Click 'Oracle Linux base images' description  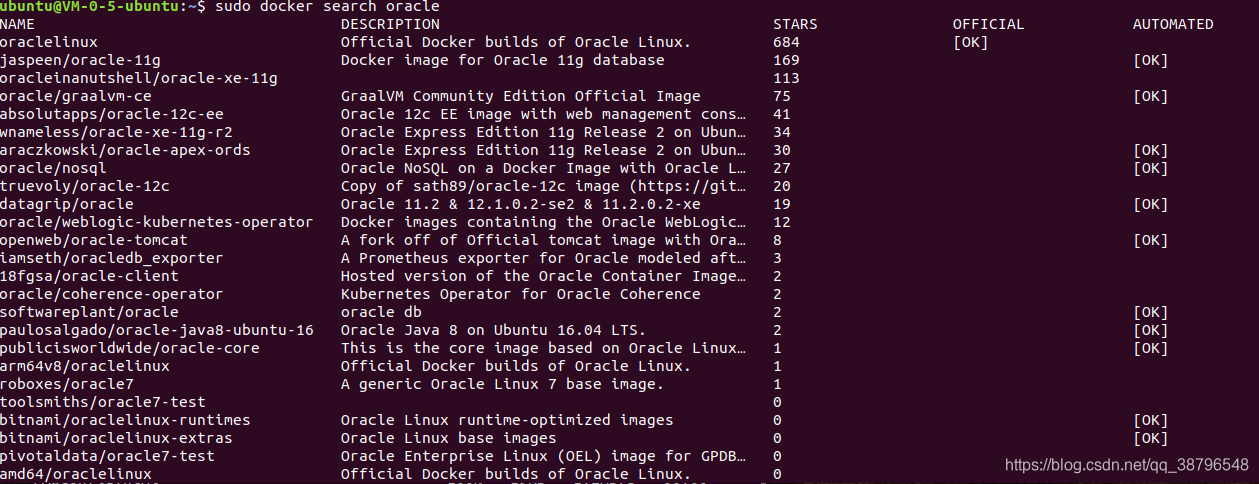point(449,438)
